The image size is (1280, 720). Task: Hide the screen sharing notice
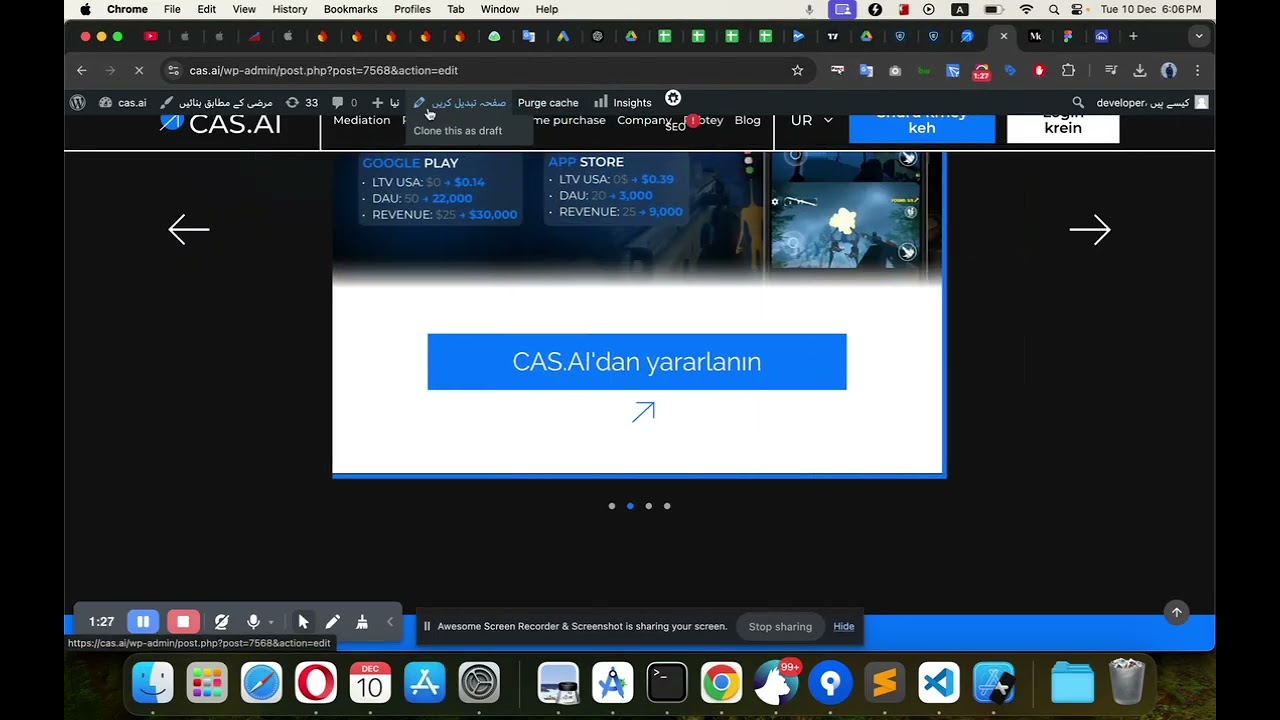[844, 626]
